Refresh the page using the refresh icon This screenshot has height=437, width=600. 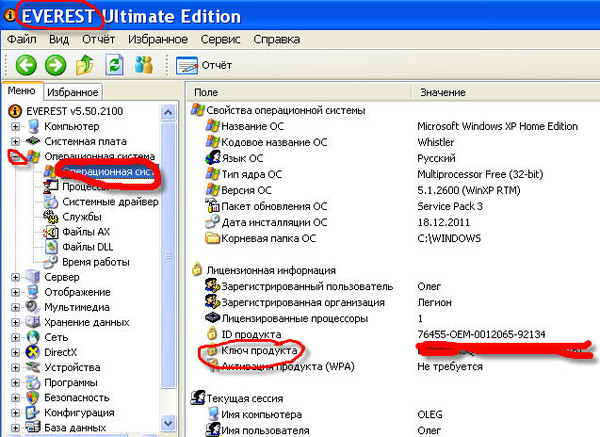coord(114,65)
